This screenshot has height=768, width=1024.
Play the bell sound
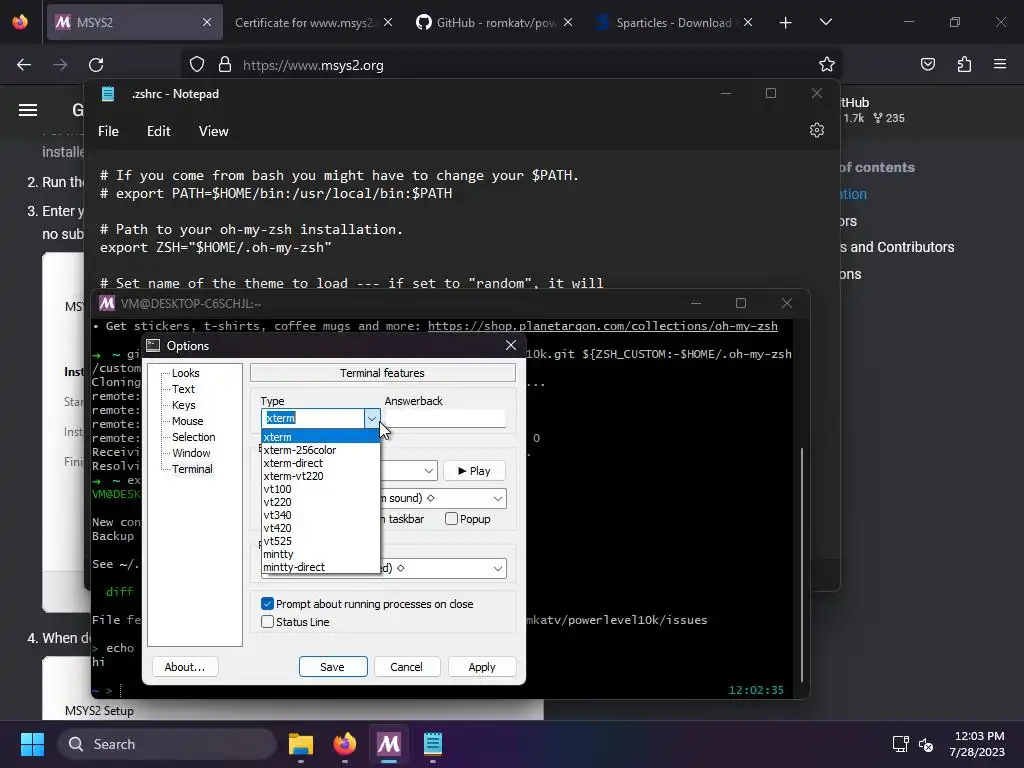coord(474,471)
